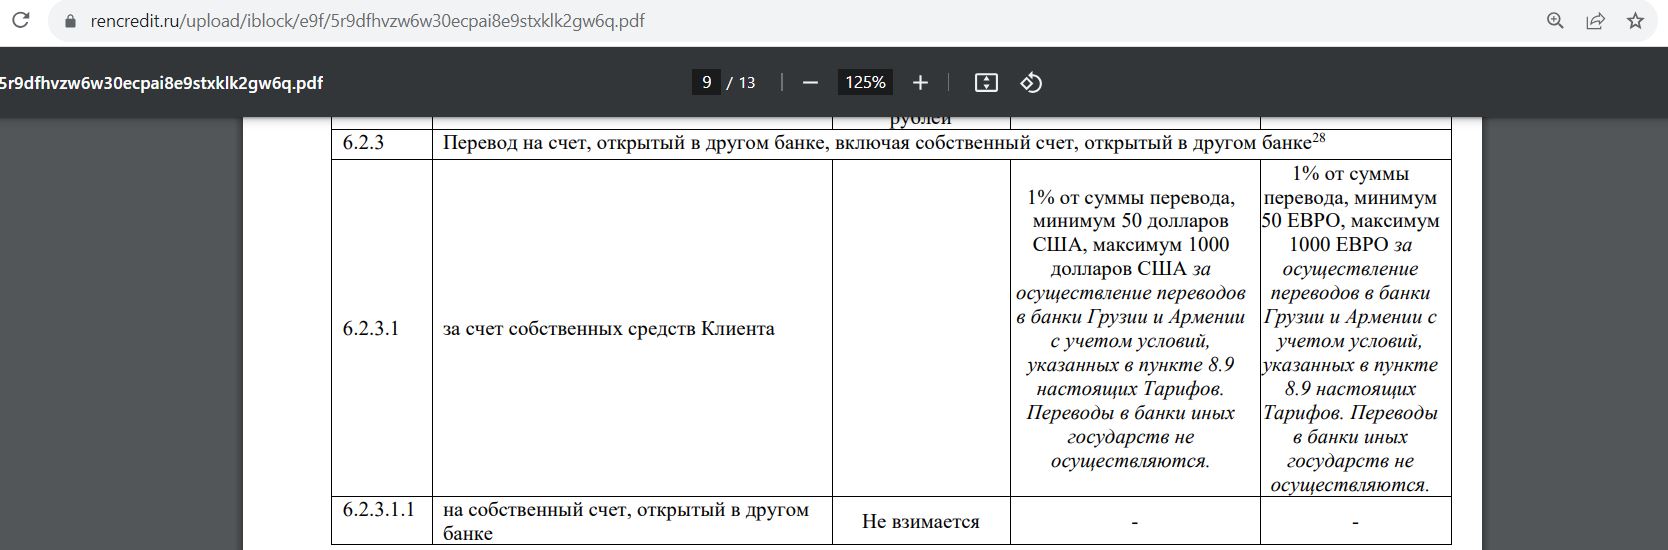The height and width of the screenshot is (550, 1668).
Task: Zoom in with the plus button
Action: pyautogui.click(x=920, y=82)
